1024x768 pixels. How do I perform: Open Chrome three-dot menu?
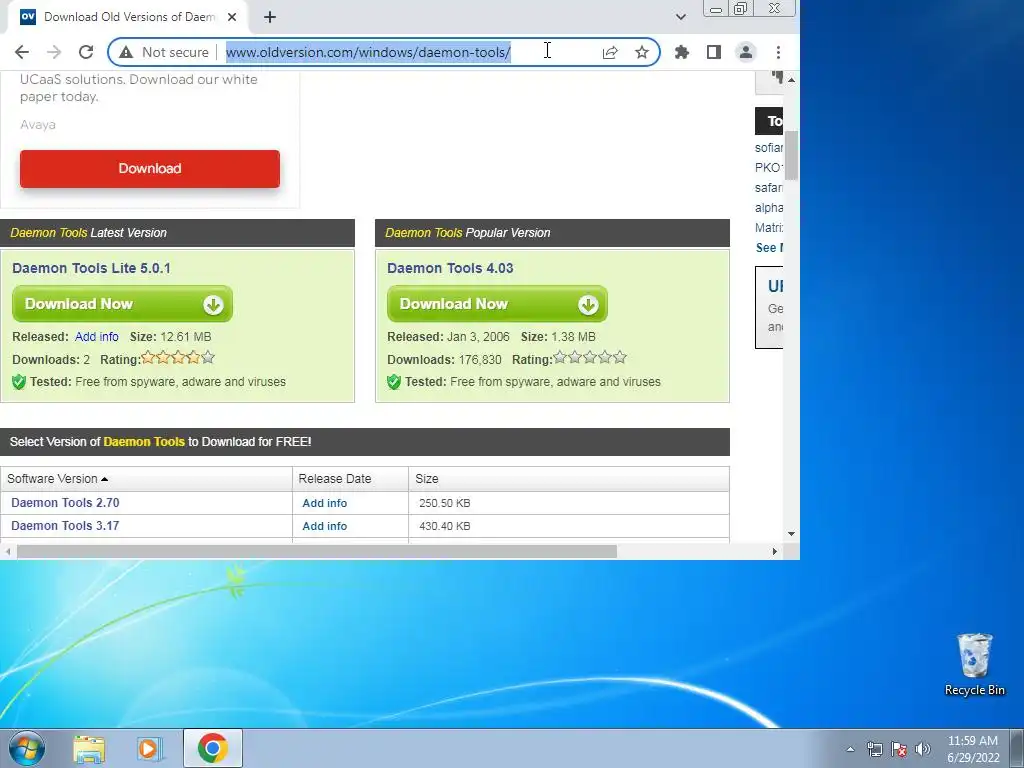778,52
